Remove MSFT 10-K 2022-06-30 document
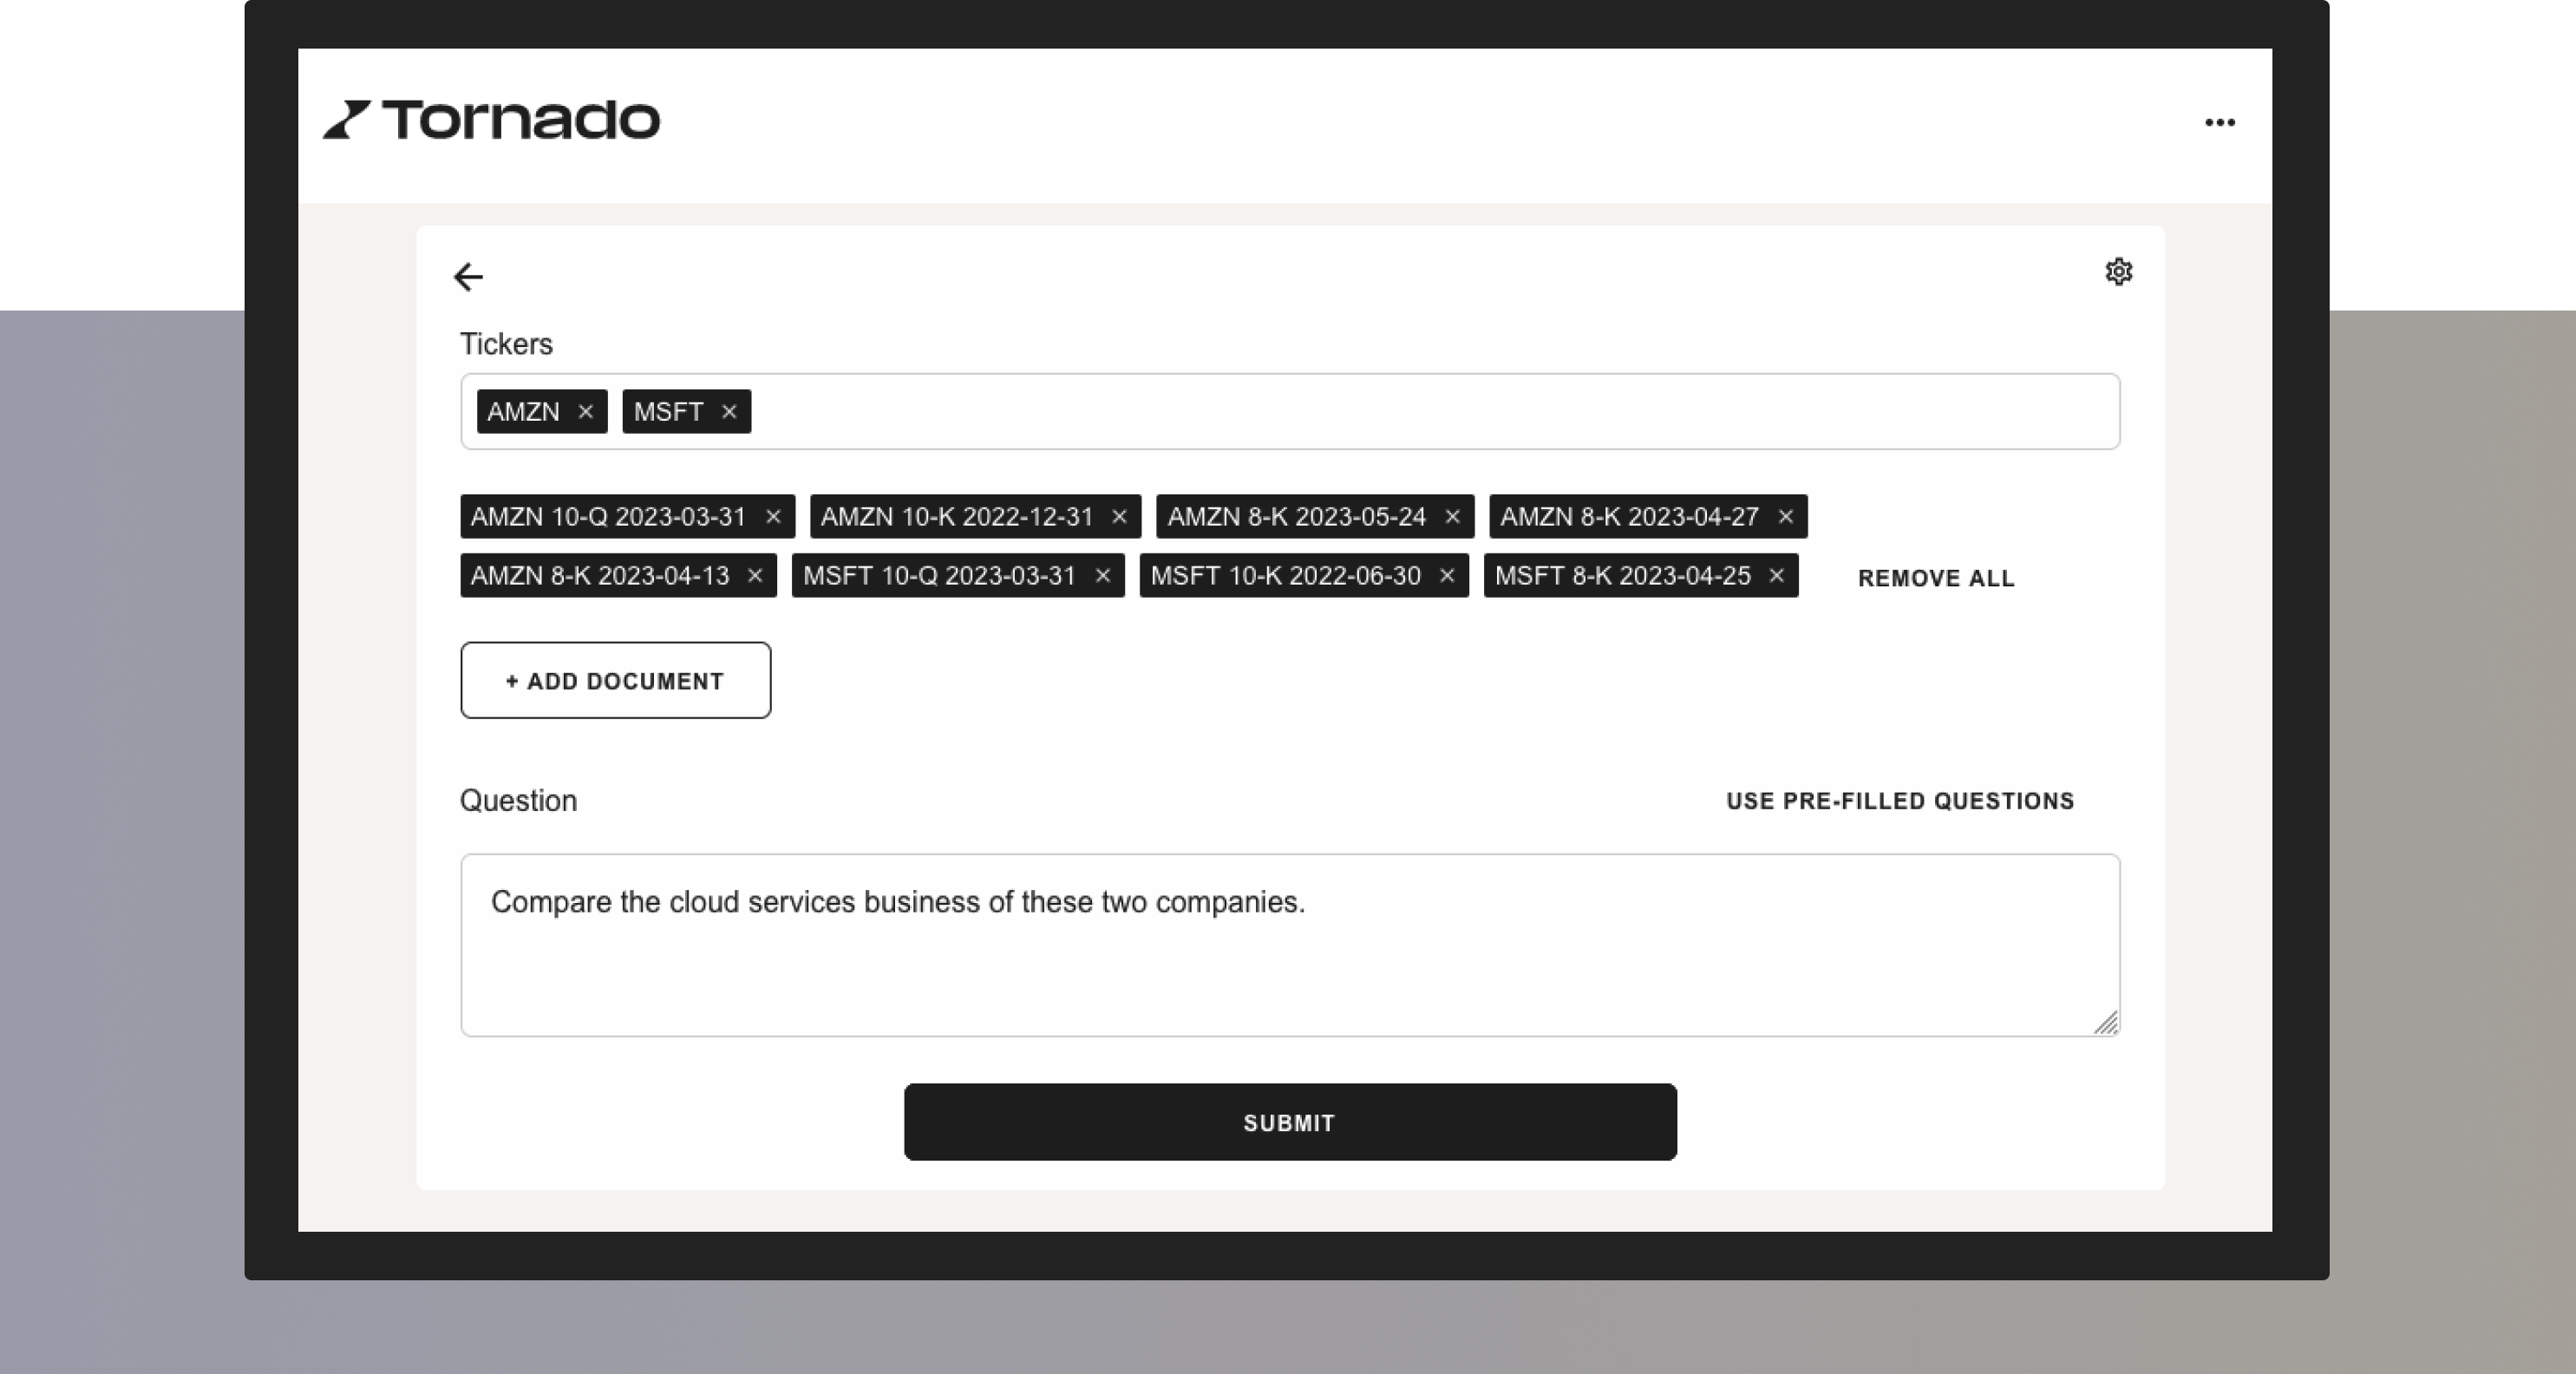The height and width of the screenshot is (1374, 2576). 1446,576
